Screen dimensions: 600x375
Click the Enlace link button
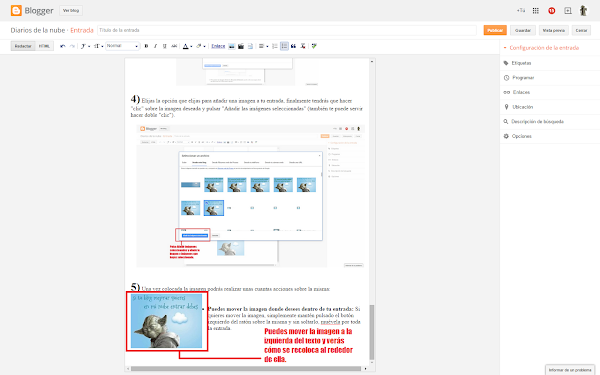[218, 46]
